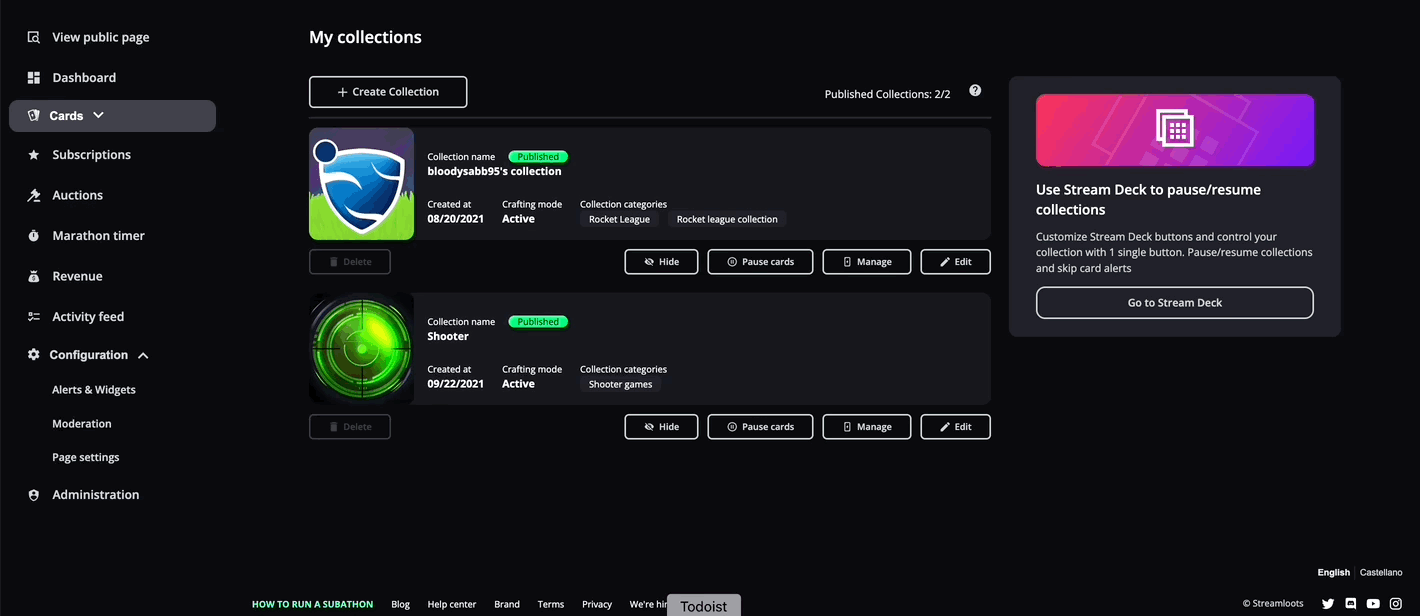Click Published badge on bloodysabb95's collection
Screen dimensions: 1420x616
click(x=538, y=157)
